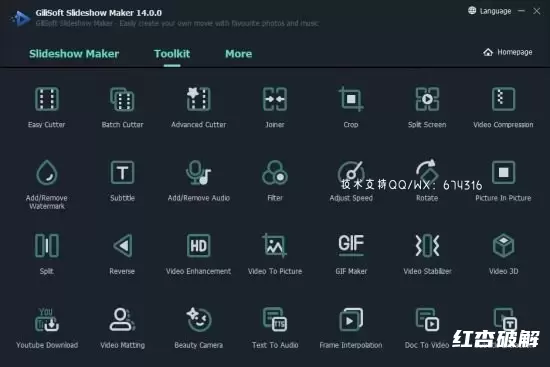
Task: Select the Toolkit tab
Action: pyautogui.click(x=172, y=54)
